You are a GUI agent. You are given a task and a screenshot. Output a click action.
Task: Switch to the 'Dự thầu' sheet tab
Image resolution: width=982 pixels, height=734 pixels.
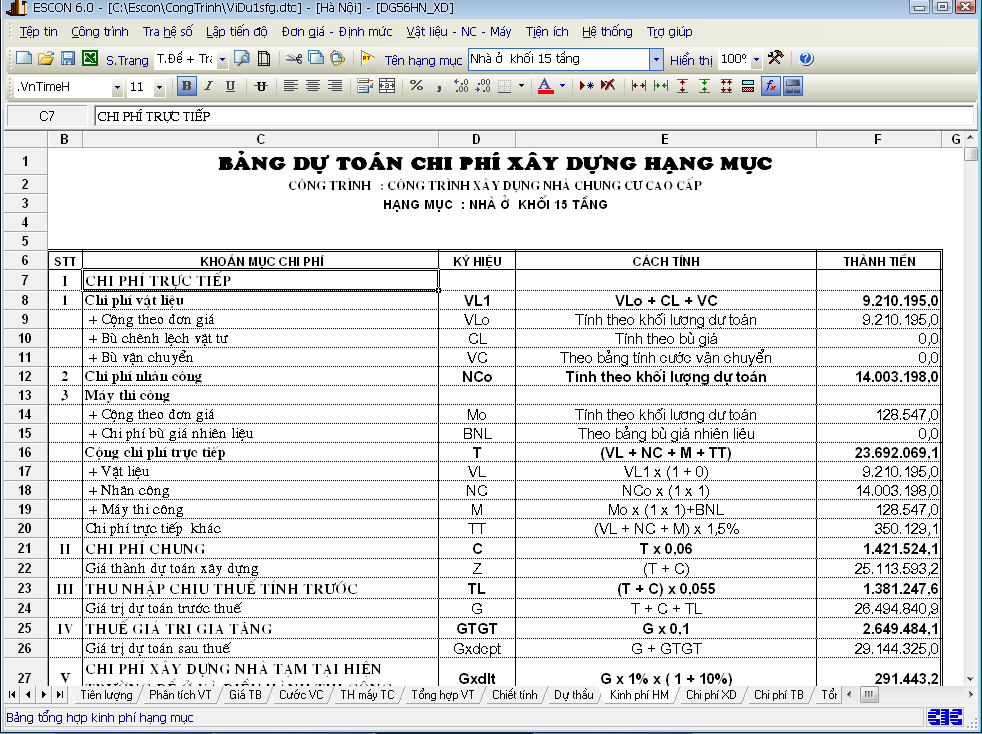click(573, 694)
